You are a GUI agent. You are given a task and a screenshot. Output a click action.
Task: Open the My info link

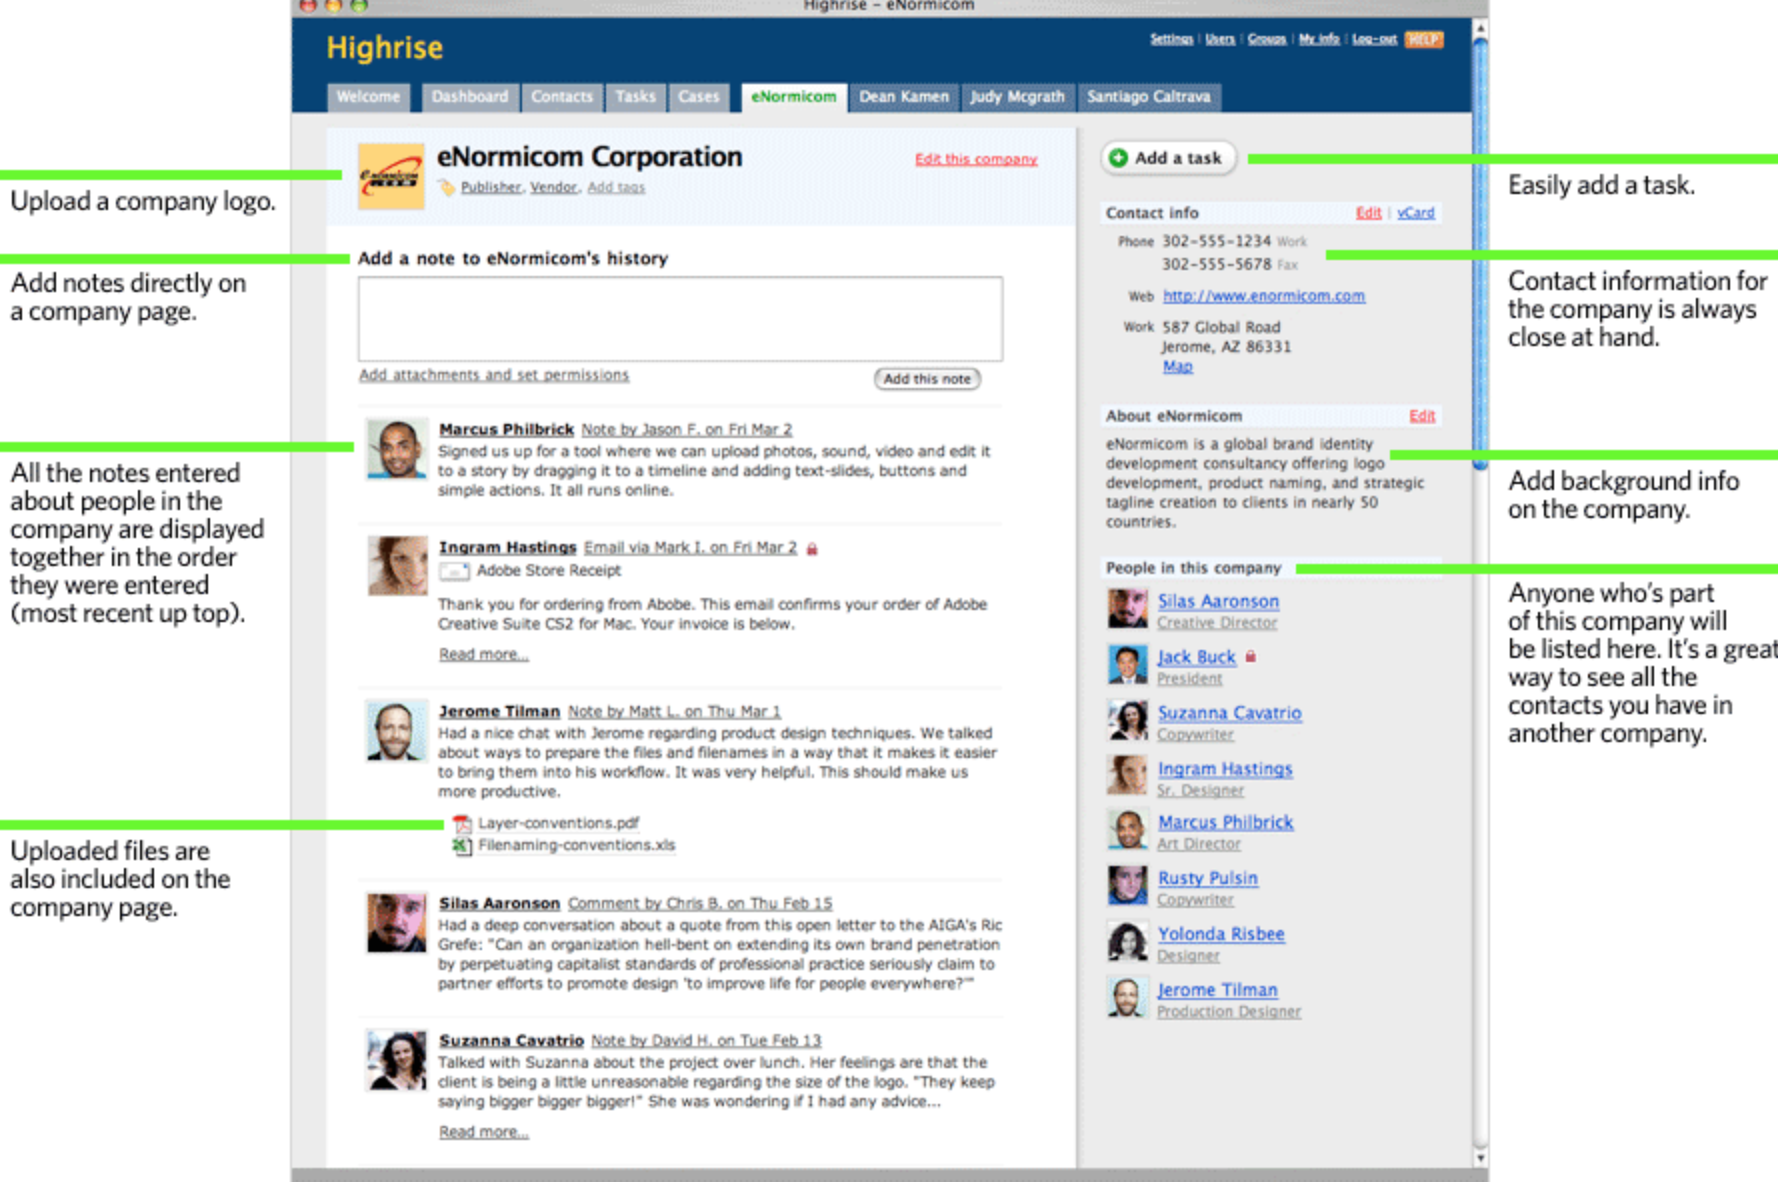[1318, 39]
